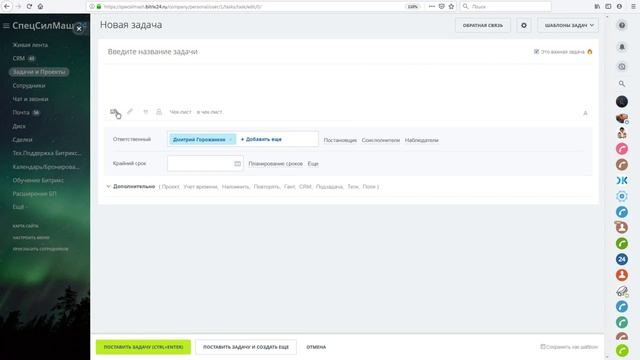Screen dimensions: 640x360
Task: Click the Pocket save icon
Action: [441, 7]
